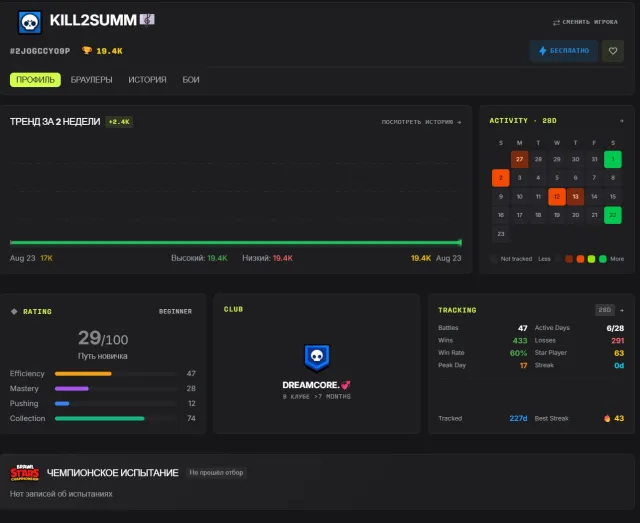Click the Tracked 227d value

(x=518, y=418)
